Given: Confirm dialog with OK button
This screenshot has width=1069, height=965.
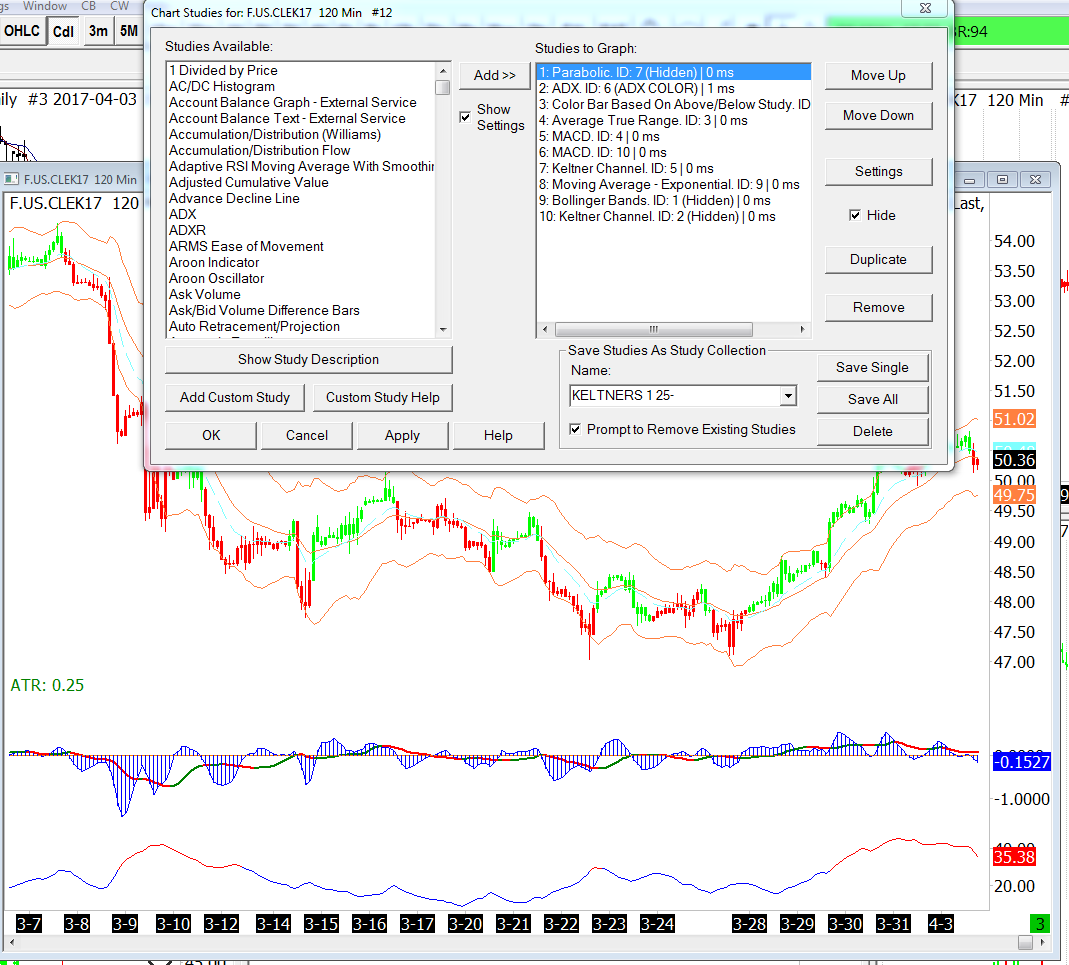Looking at the screenshot, I should pos(211,436).
